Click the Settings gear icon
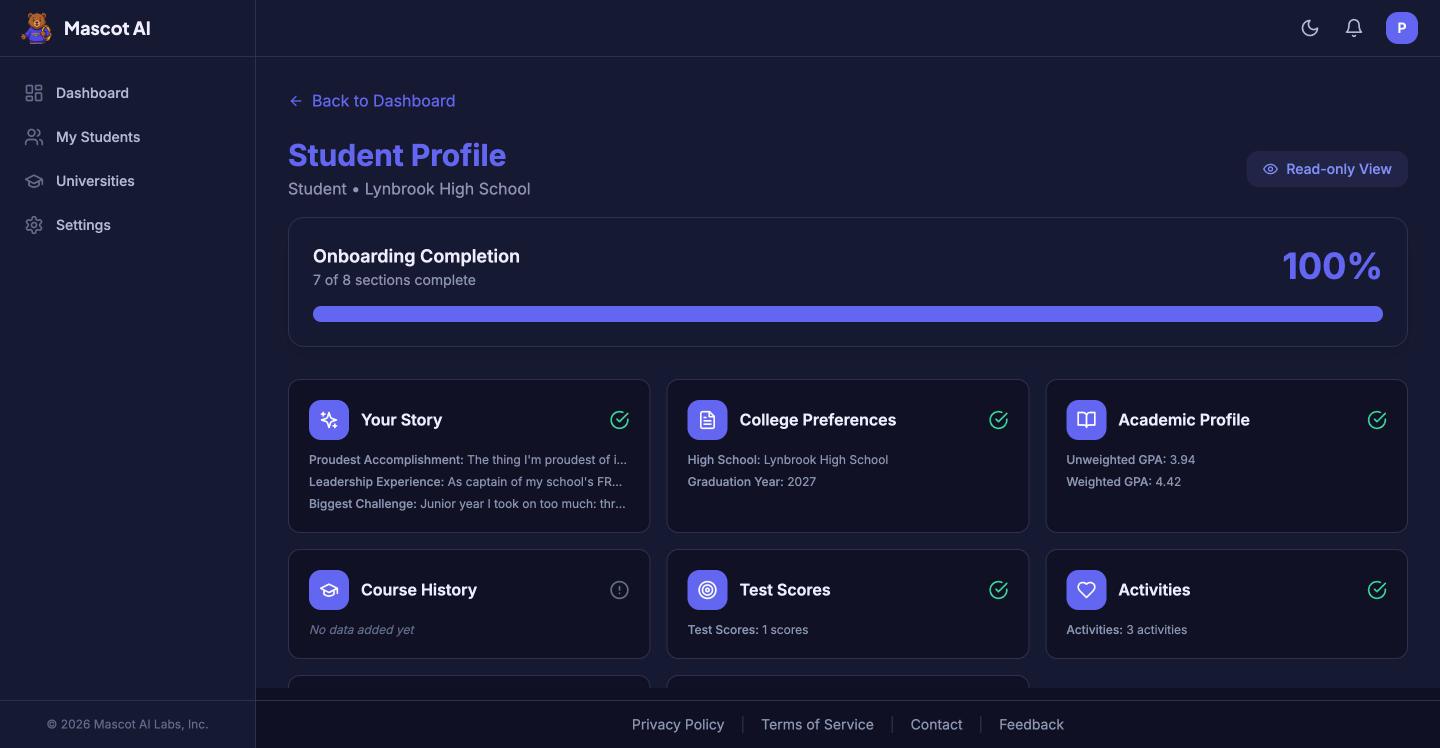The height and width of the screenshot is (748, 1440). pyautogui.click(x=34, y=225)
